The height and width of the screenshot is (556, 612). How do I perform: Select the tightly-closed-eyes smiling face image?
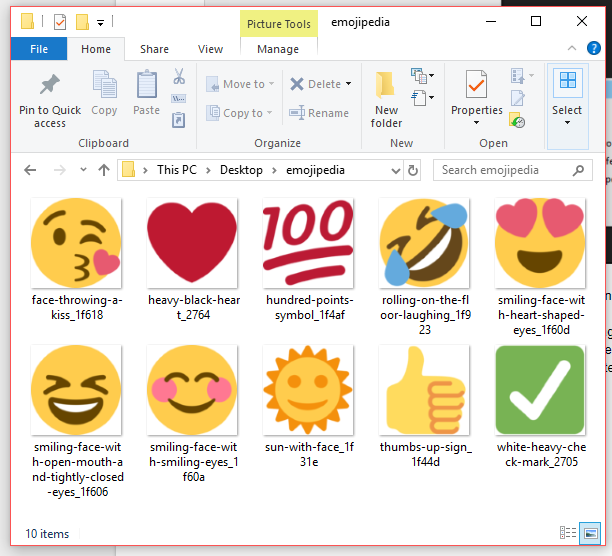coord(76,390)
